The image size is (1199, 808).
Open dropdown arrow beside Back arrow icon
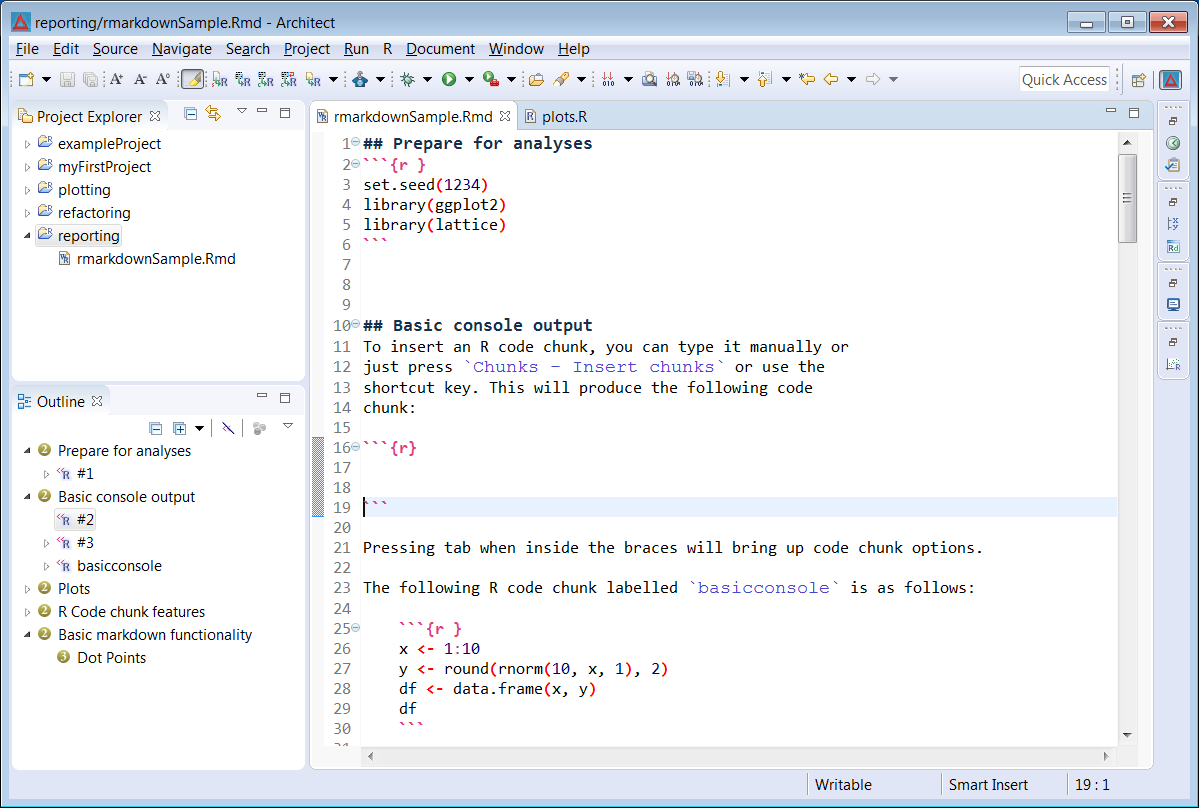click(x=851, y=80)
